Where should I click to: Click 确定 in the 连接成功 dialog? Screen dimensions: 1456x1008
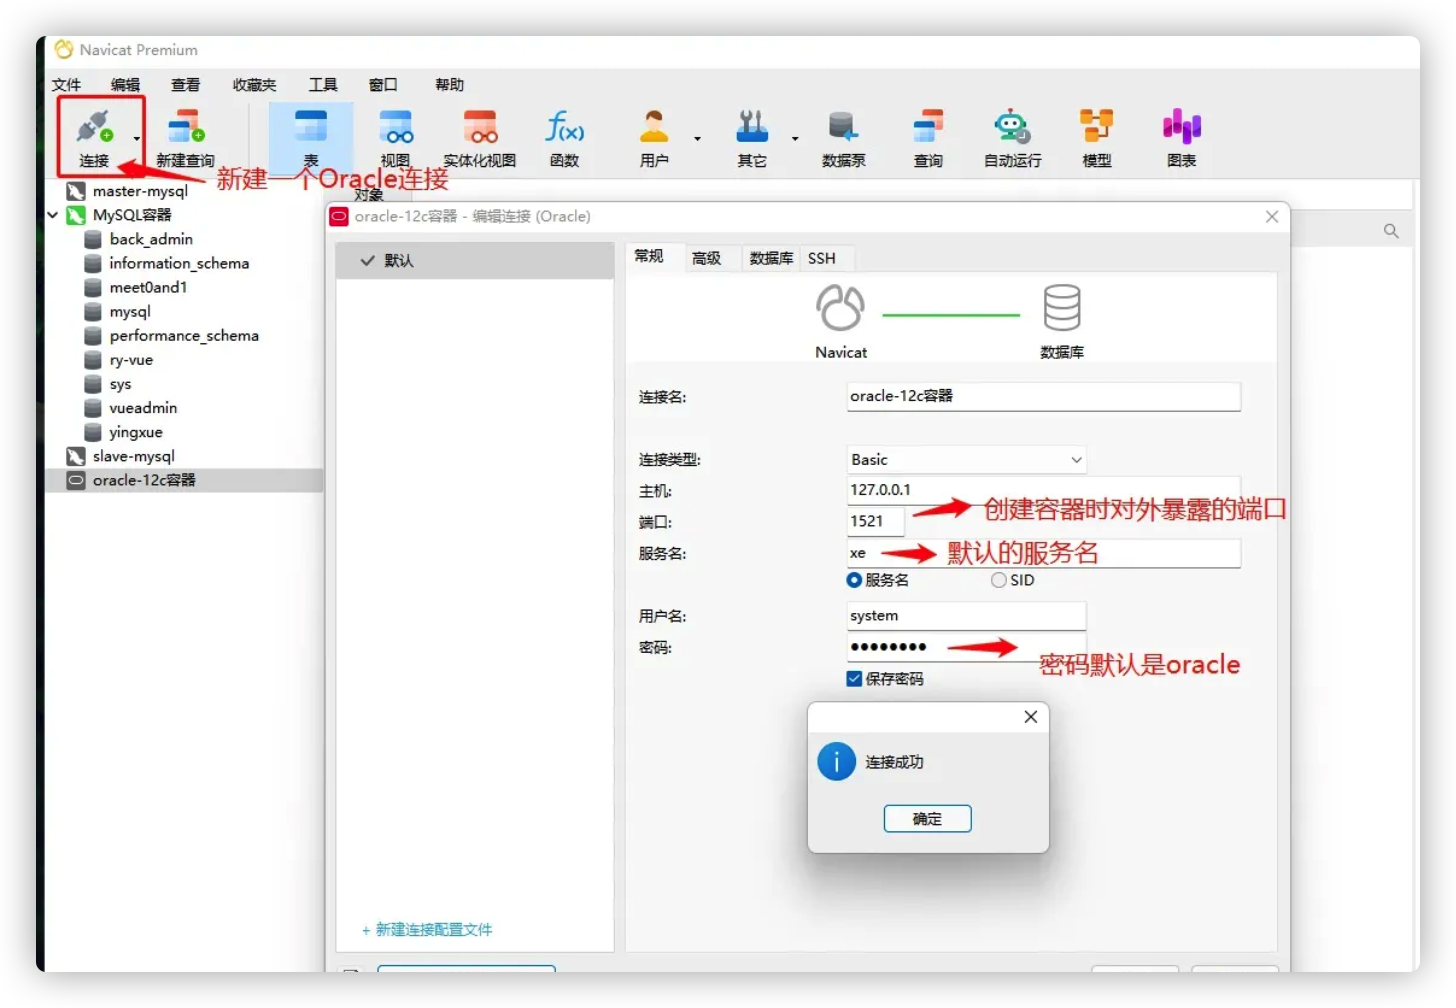pyautogui.click(x=927, y=819)
